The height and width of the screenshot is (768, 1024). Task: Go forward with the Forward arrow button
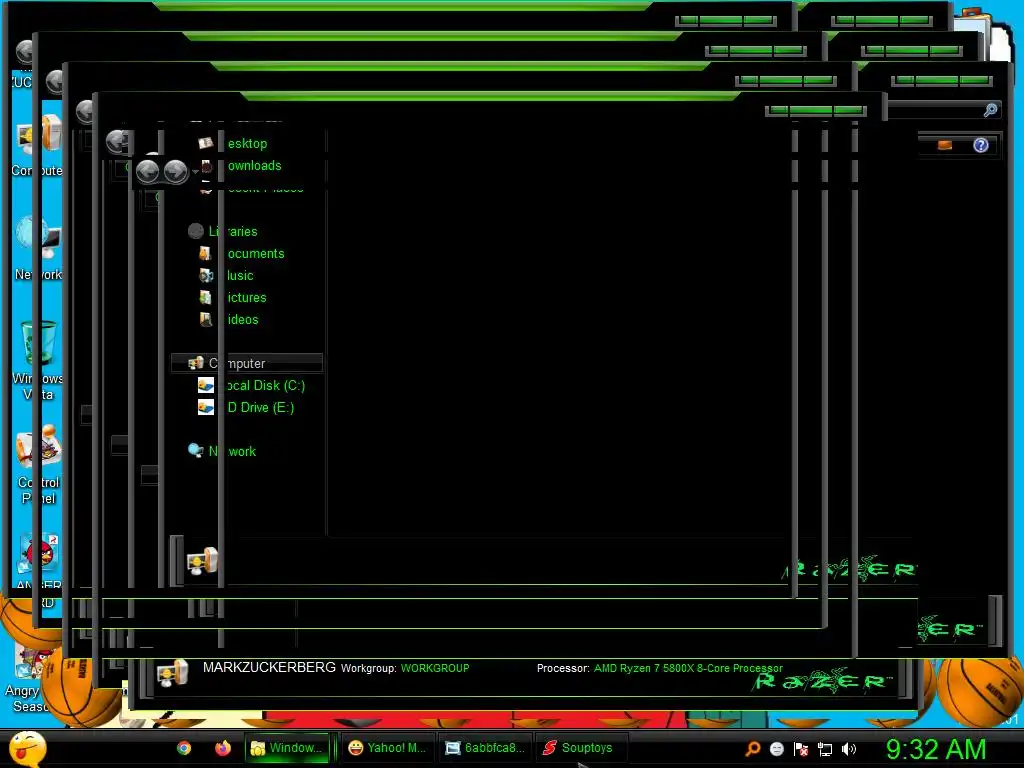pos(176,172)
